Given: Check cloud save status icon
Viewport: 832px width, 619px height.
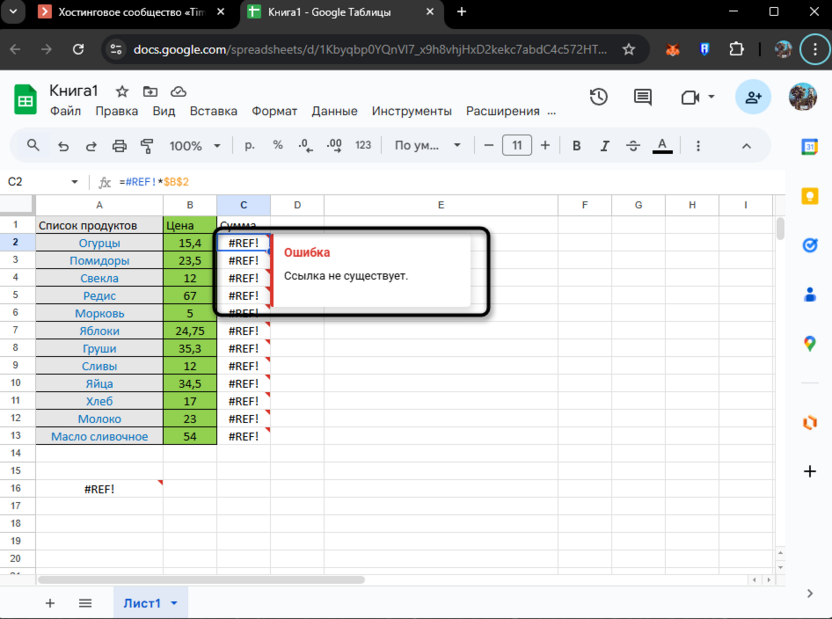Looking at the screenshot, I should [x=178, y=92].
